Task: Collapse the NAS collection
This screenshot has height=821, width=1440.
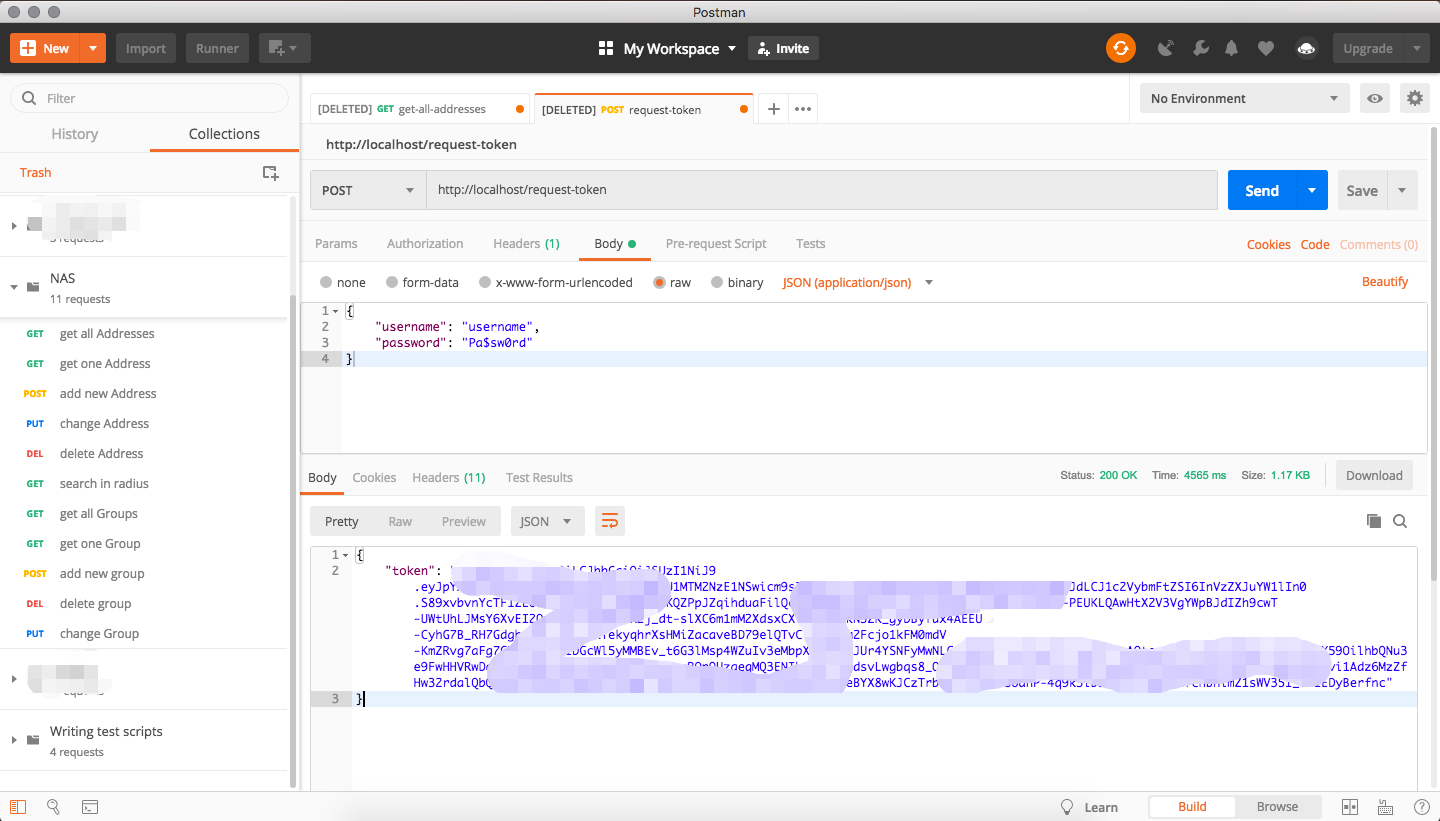Action: point(14,287)
